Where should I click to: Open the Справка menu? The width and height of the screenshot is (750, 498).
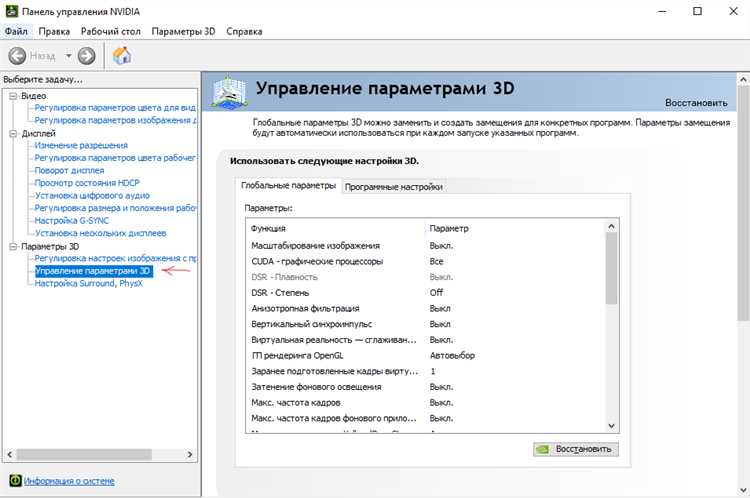(x=244, y=31)
